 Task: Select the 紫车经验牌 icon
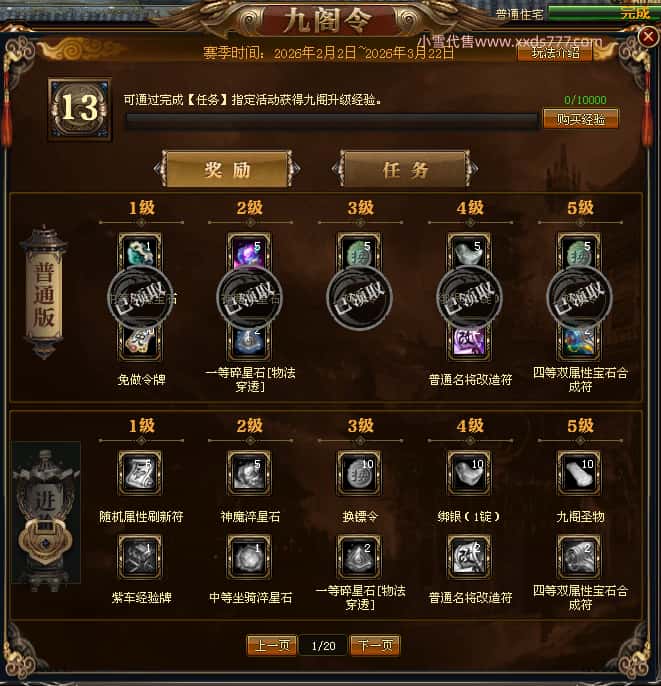point(140,557)
